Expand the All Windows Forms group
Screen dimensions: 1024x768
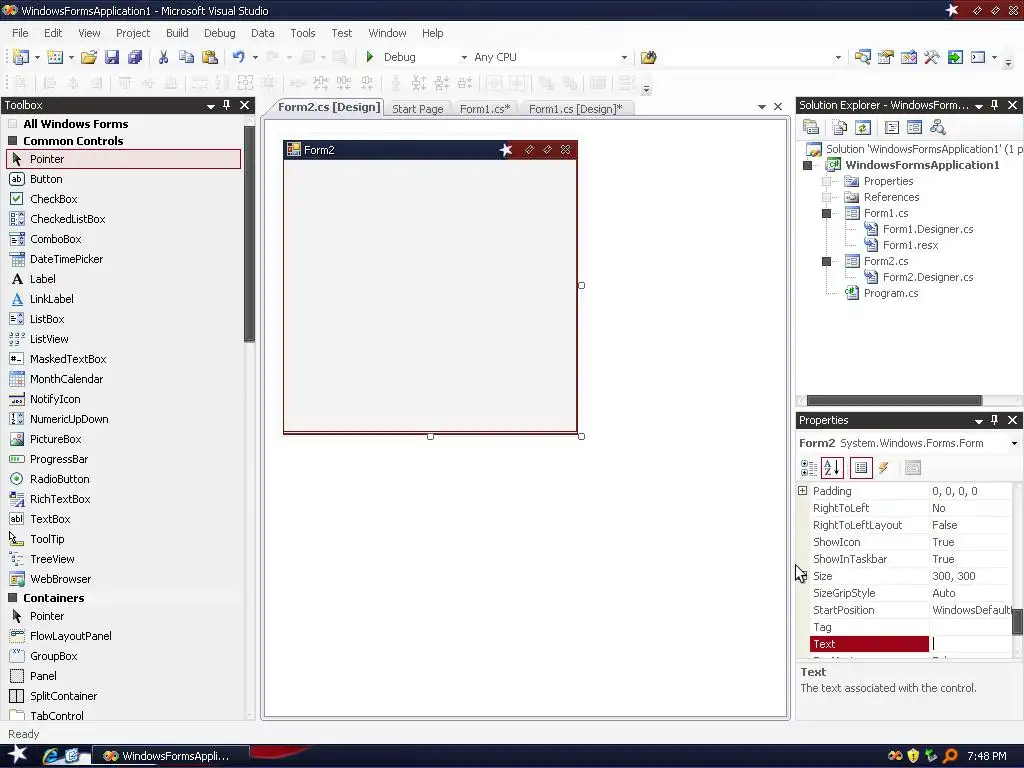12,123
